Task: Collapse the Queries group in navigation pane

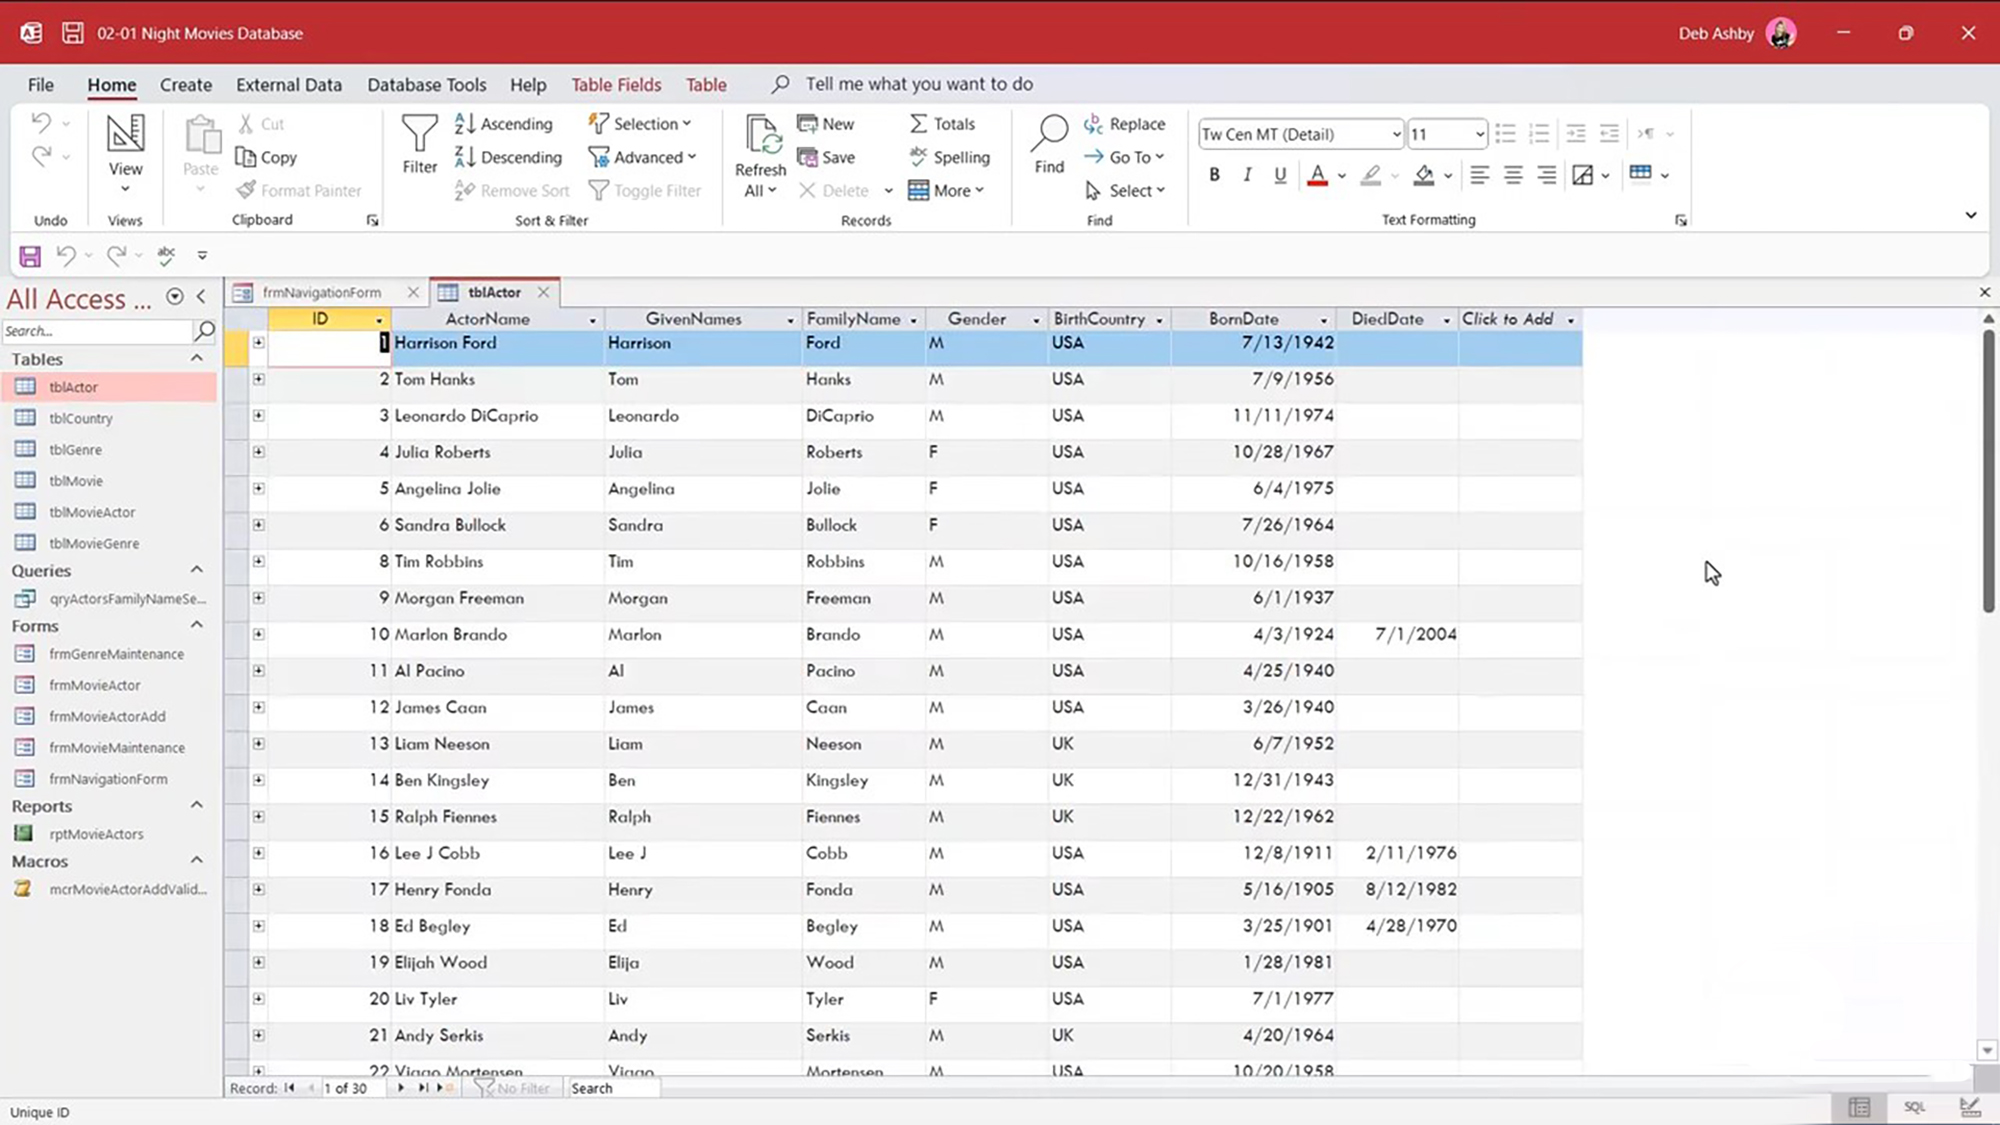Action: pos(197,570)
